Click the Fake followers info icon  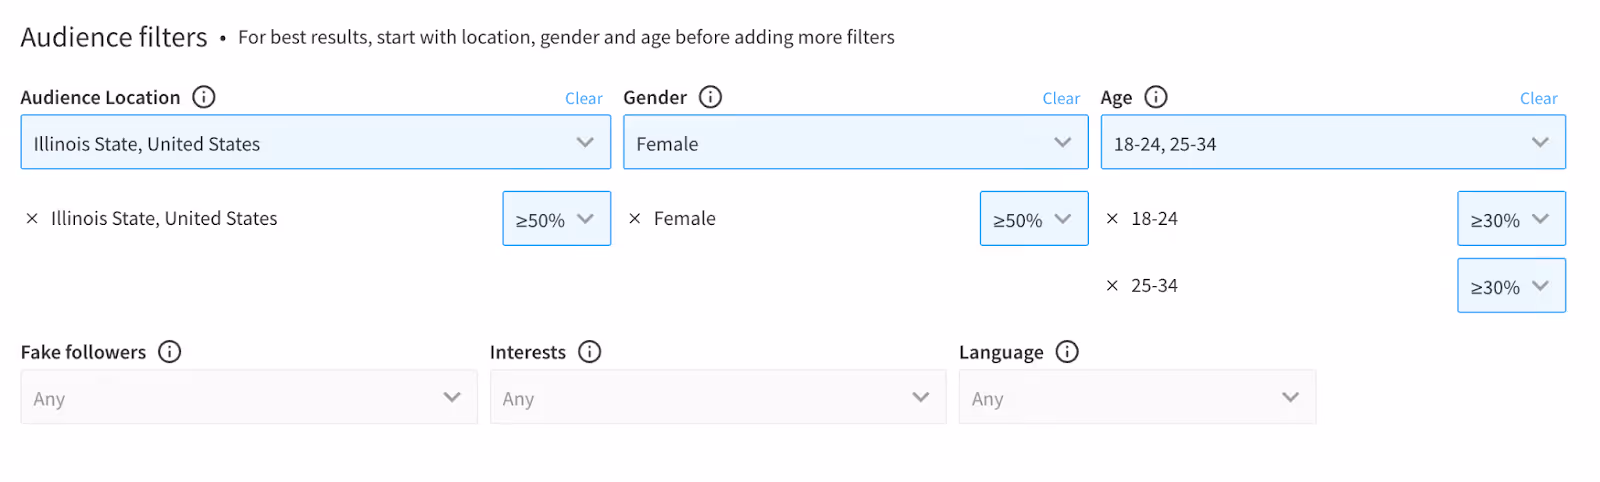tap(170, 352)
